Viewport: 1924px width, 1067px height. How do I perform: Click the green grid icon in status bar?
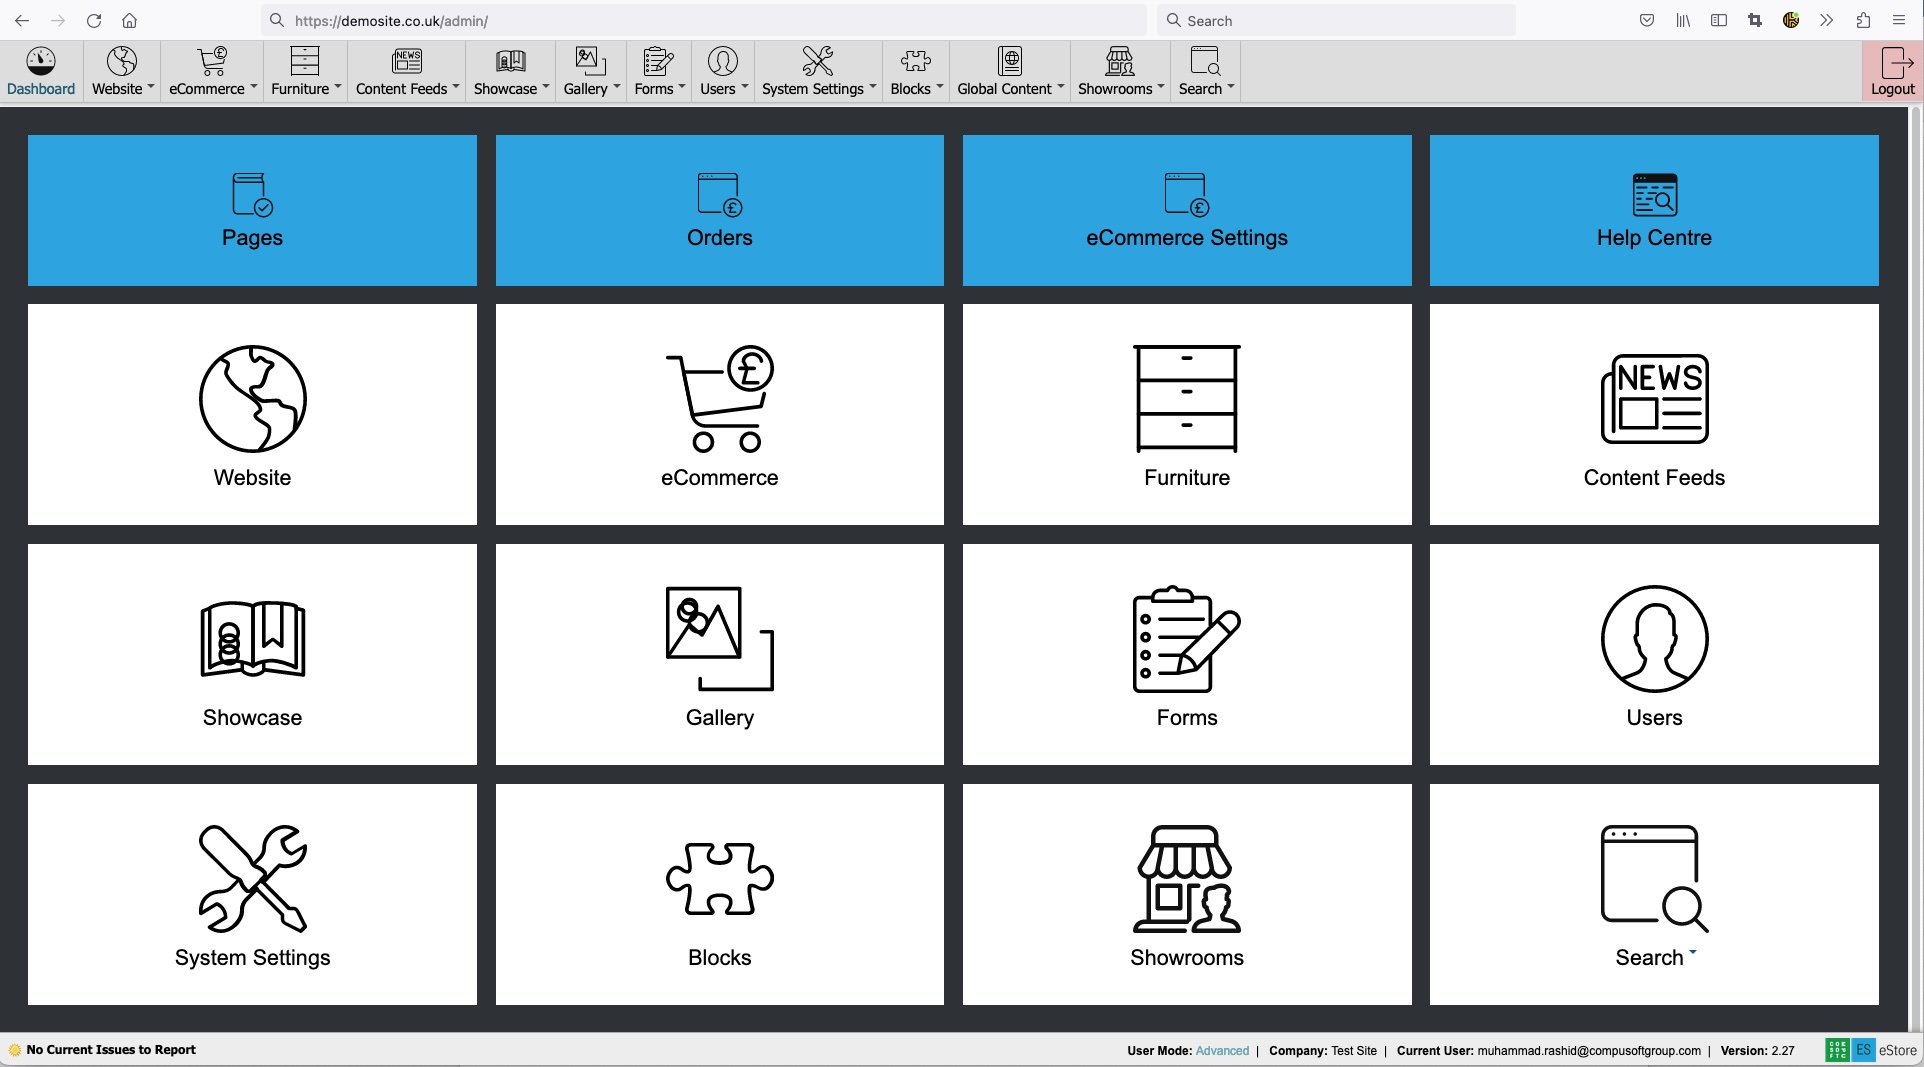[x=1837, y=1050]
